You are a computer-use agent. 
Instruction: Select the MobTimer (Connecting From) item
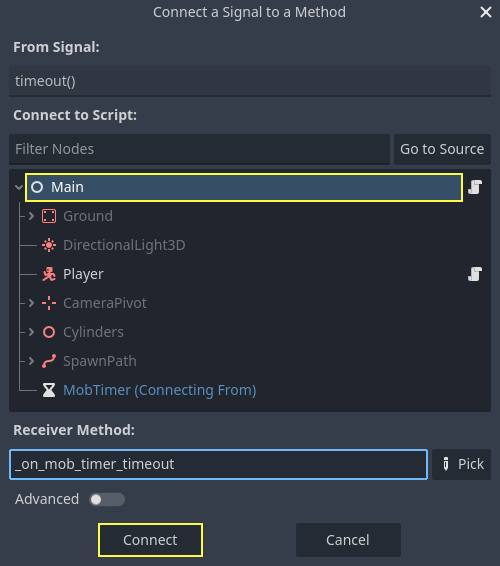[x=160, y=390]
